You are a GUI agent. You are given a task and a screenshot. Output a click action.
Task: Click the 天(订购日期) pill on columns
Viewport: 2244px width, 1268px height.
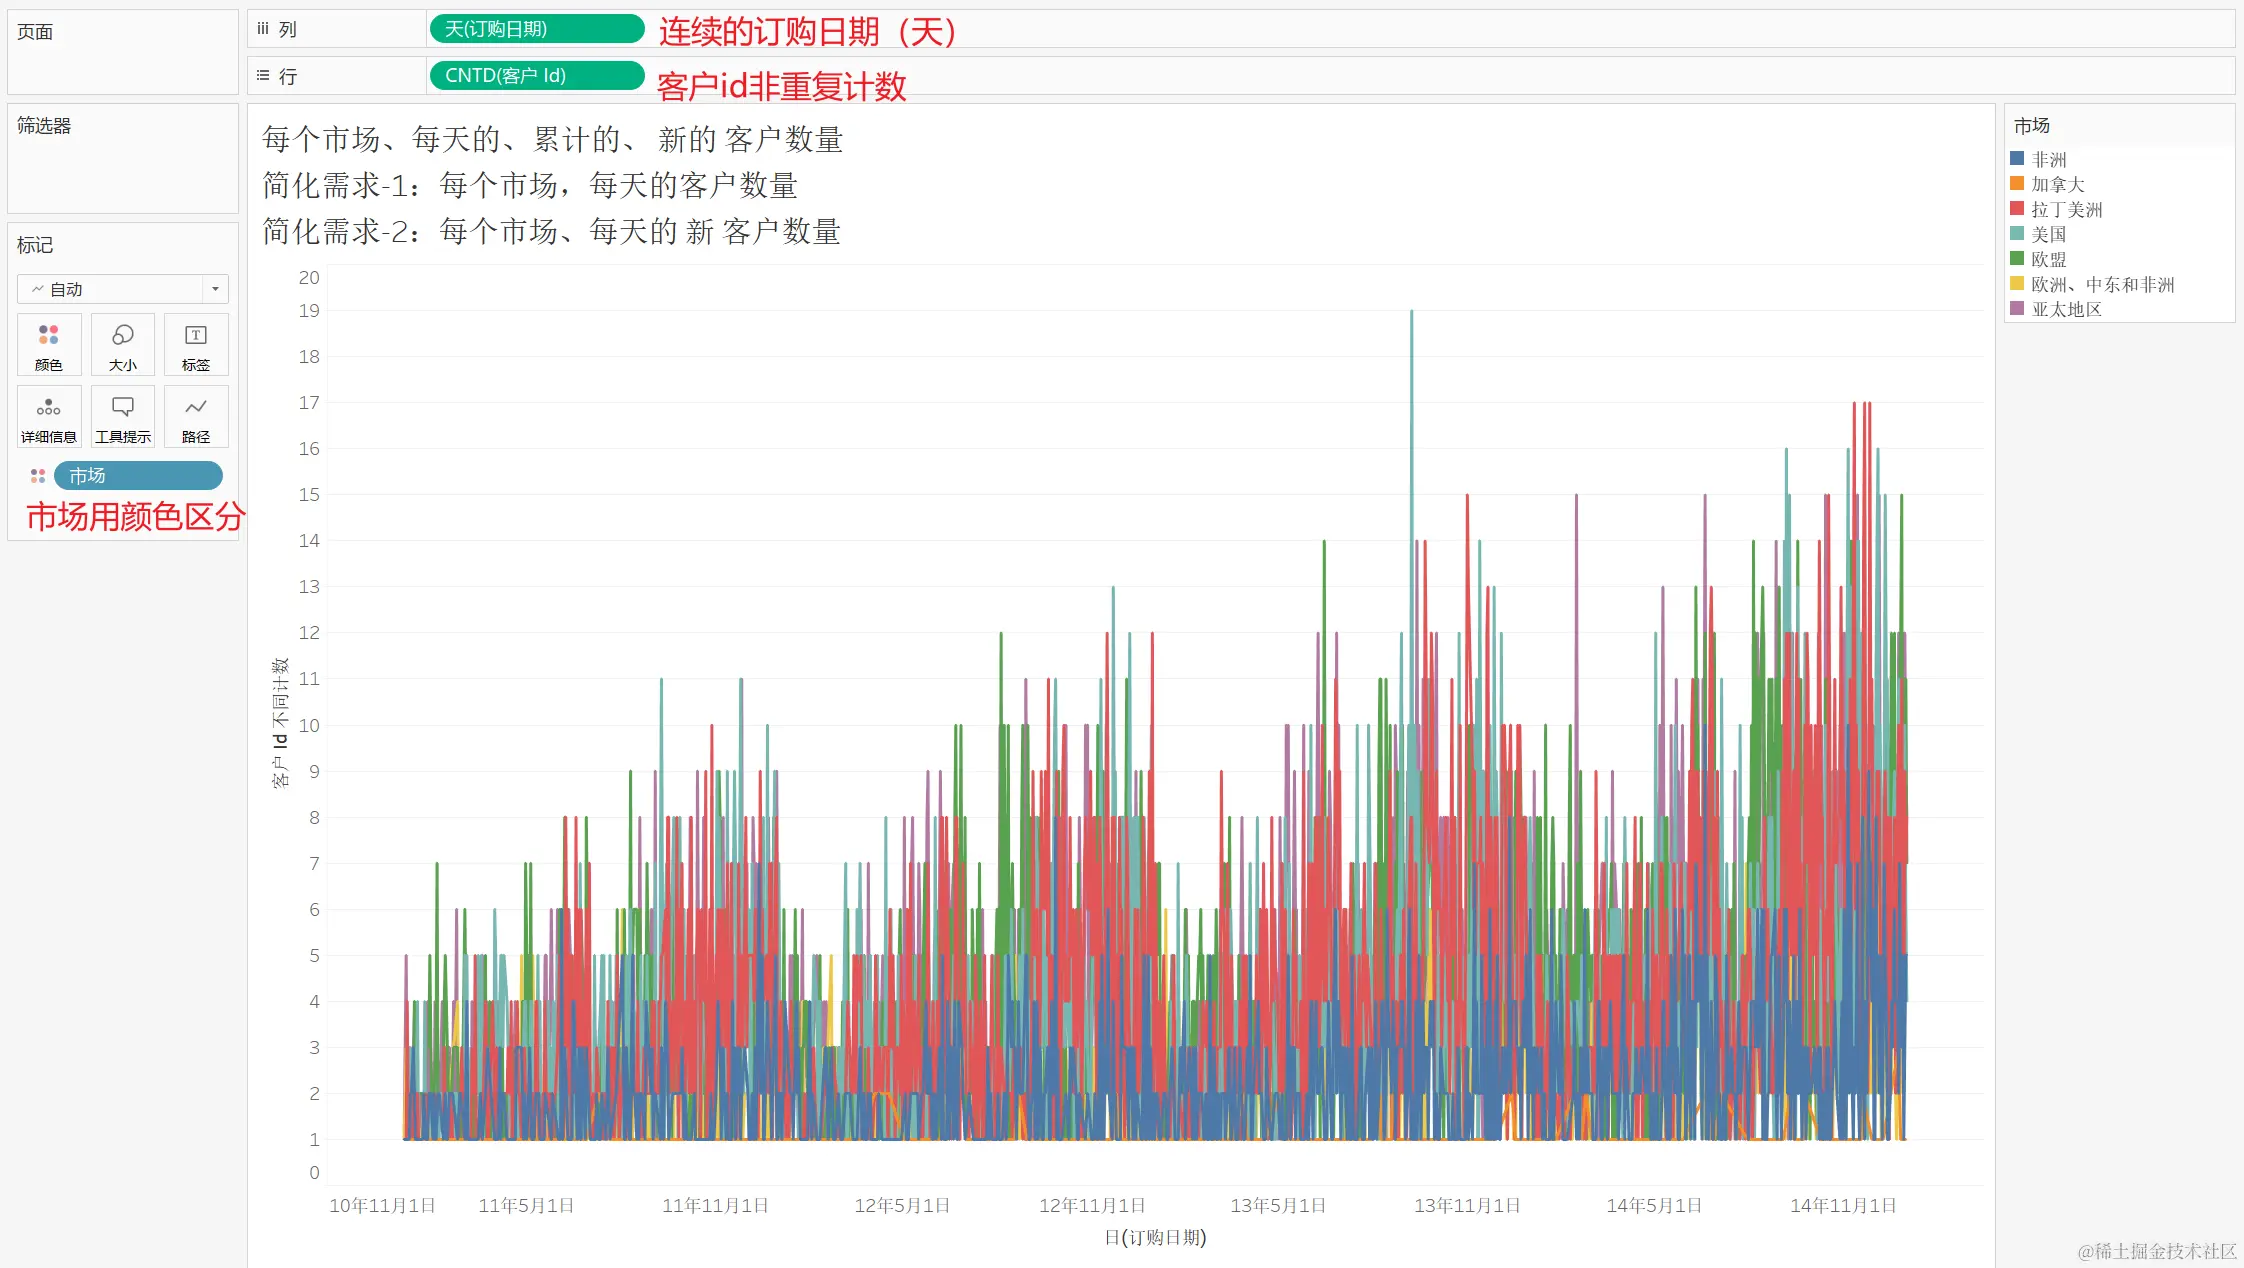[x=536, y=29]
